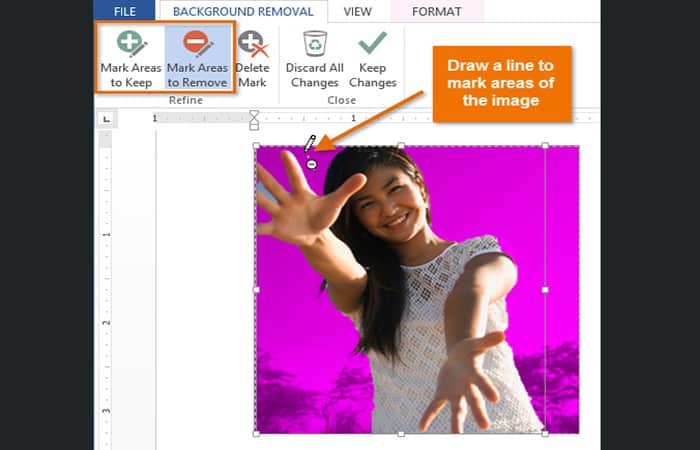Switch to the BACKGROUND REMOVAL tab
This screenshot has width=700, height=450.
[243, 12]
